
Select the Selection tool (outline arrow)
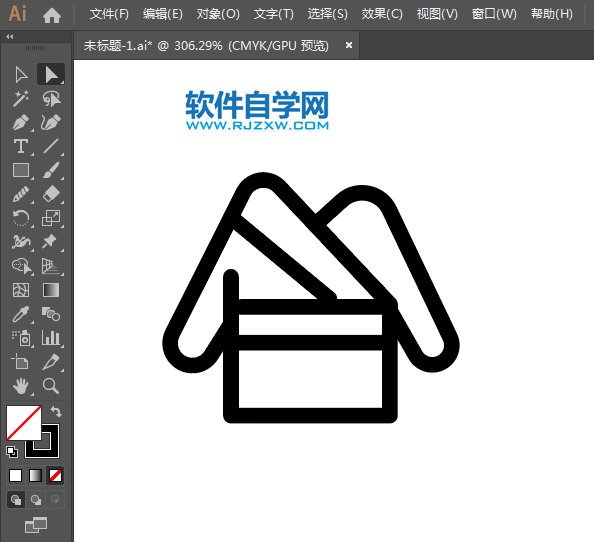point(21,75)
